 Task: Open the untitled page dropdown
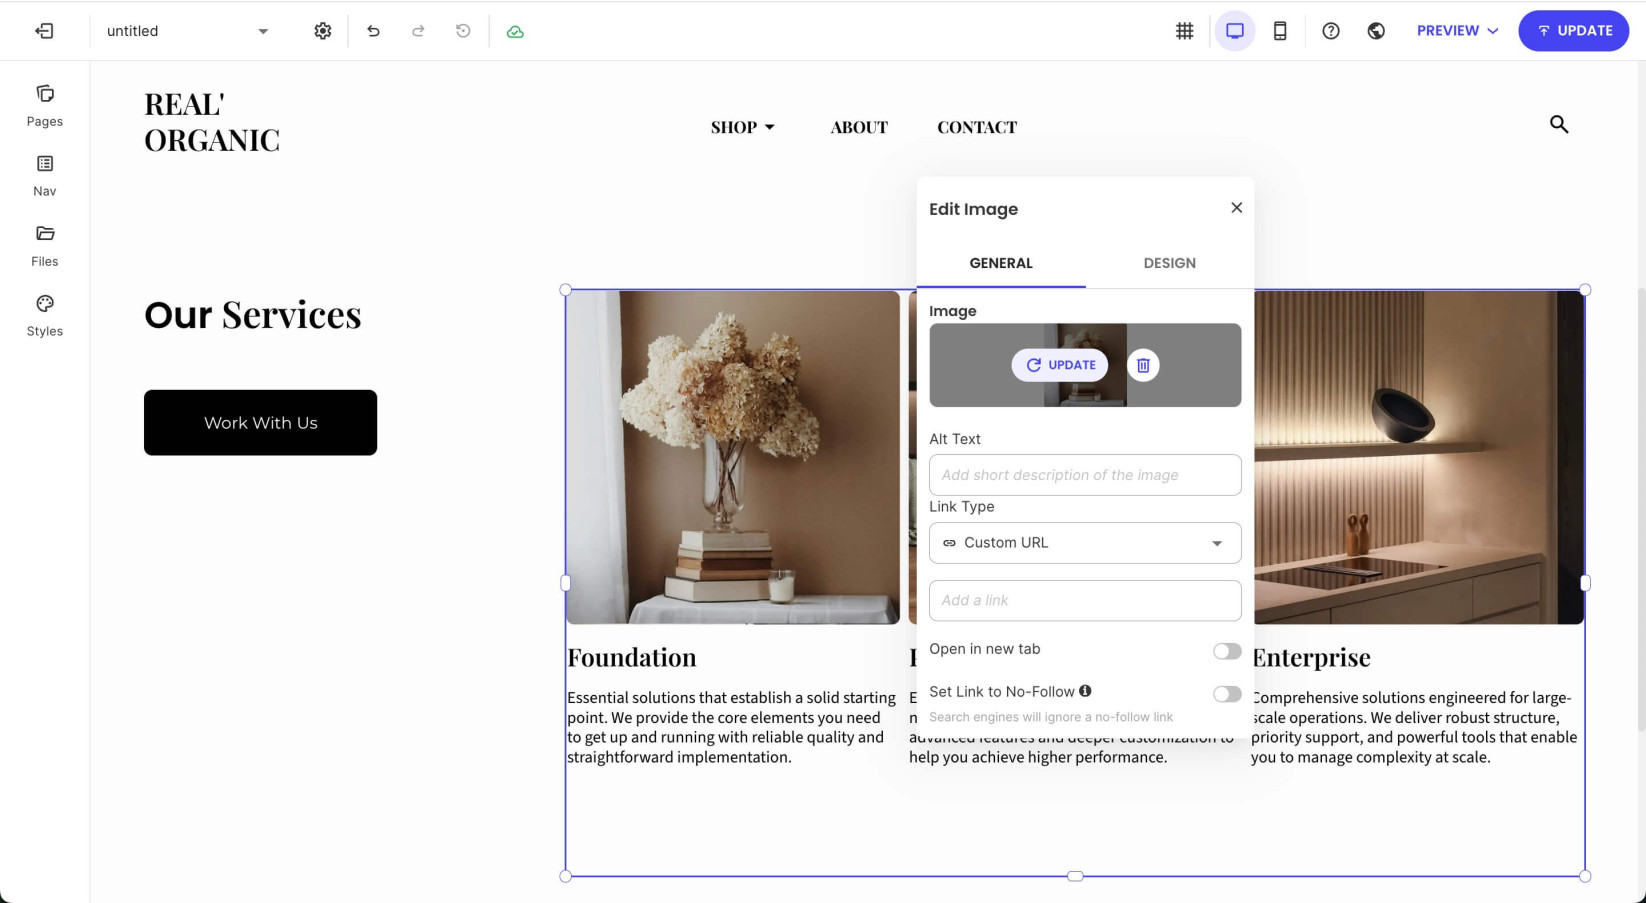(x=188, y=31)
